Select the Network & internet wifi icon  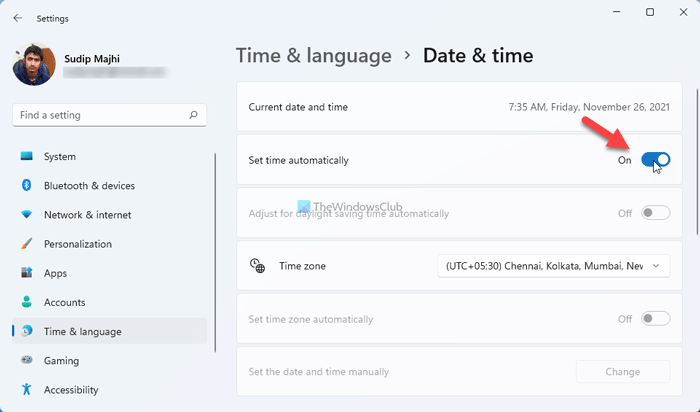pos(26,215)
